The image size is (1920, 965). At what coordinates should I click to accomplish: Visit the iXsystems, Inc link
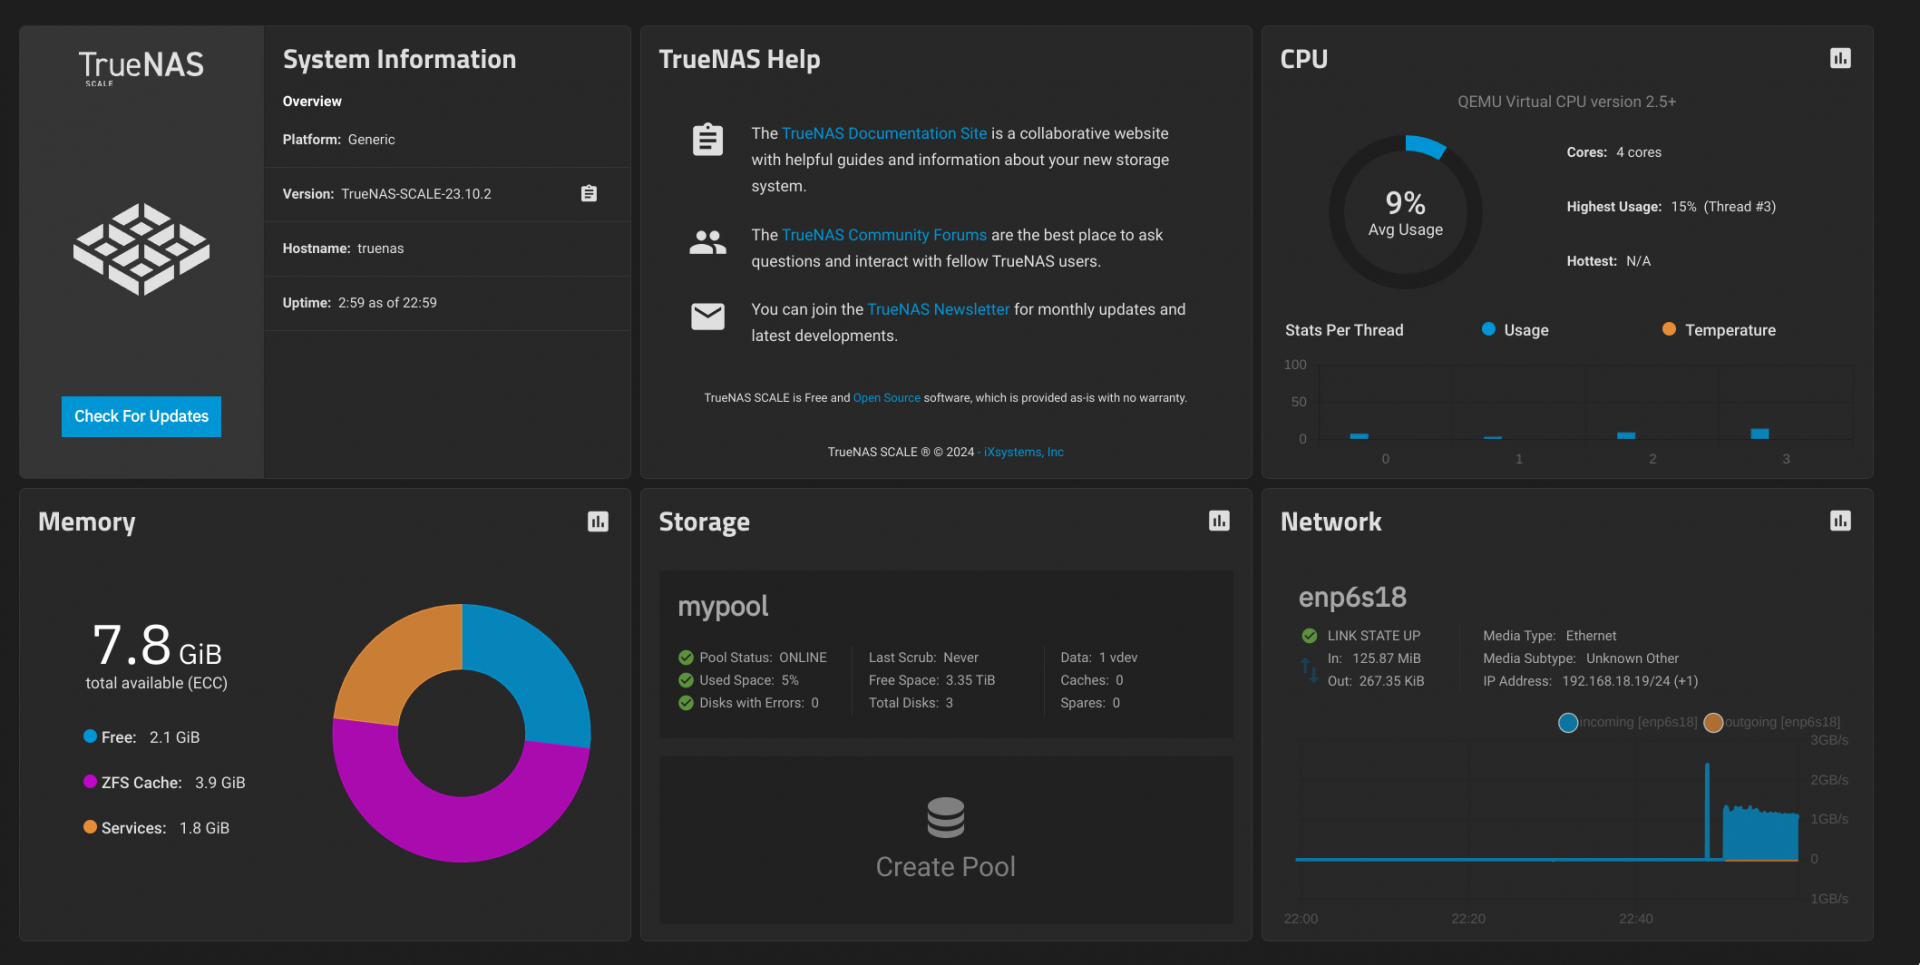click(x=1024, y=452)
